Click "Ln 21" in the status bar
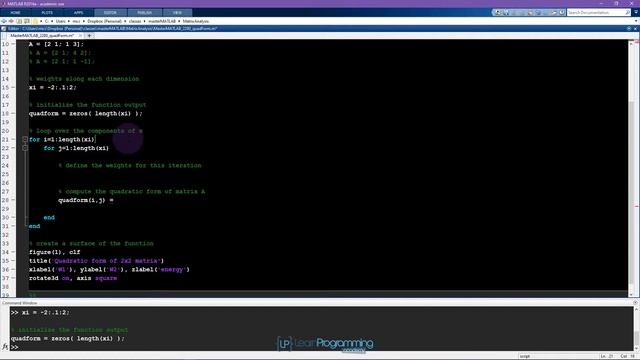Screen dimensions: 640x360 point(607,356)
